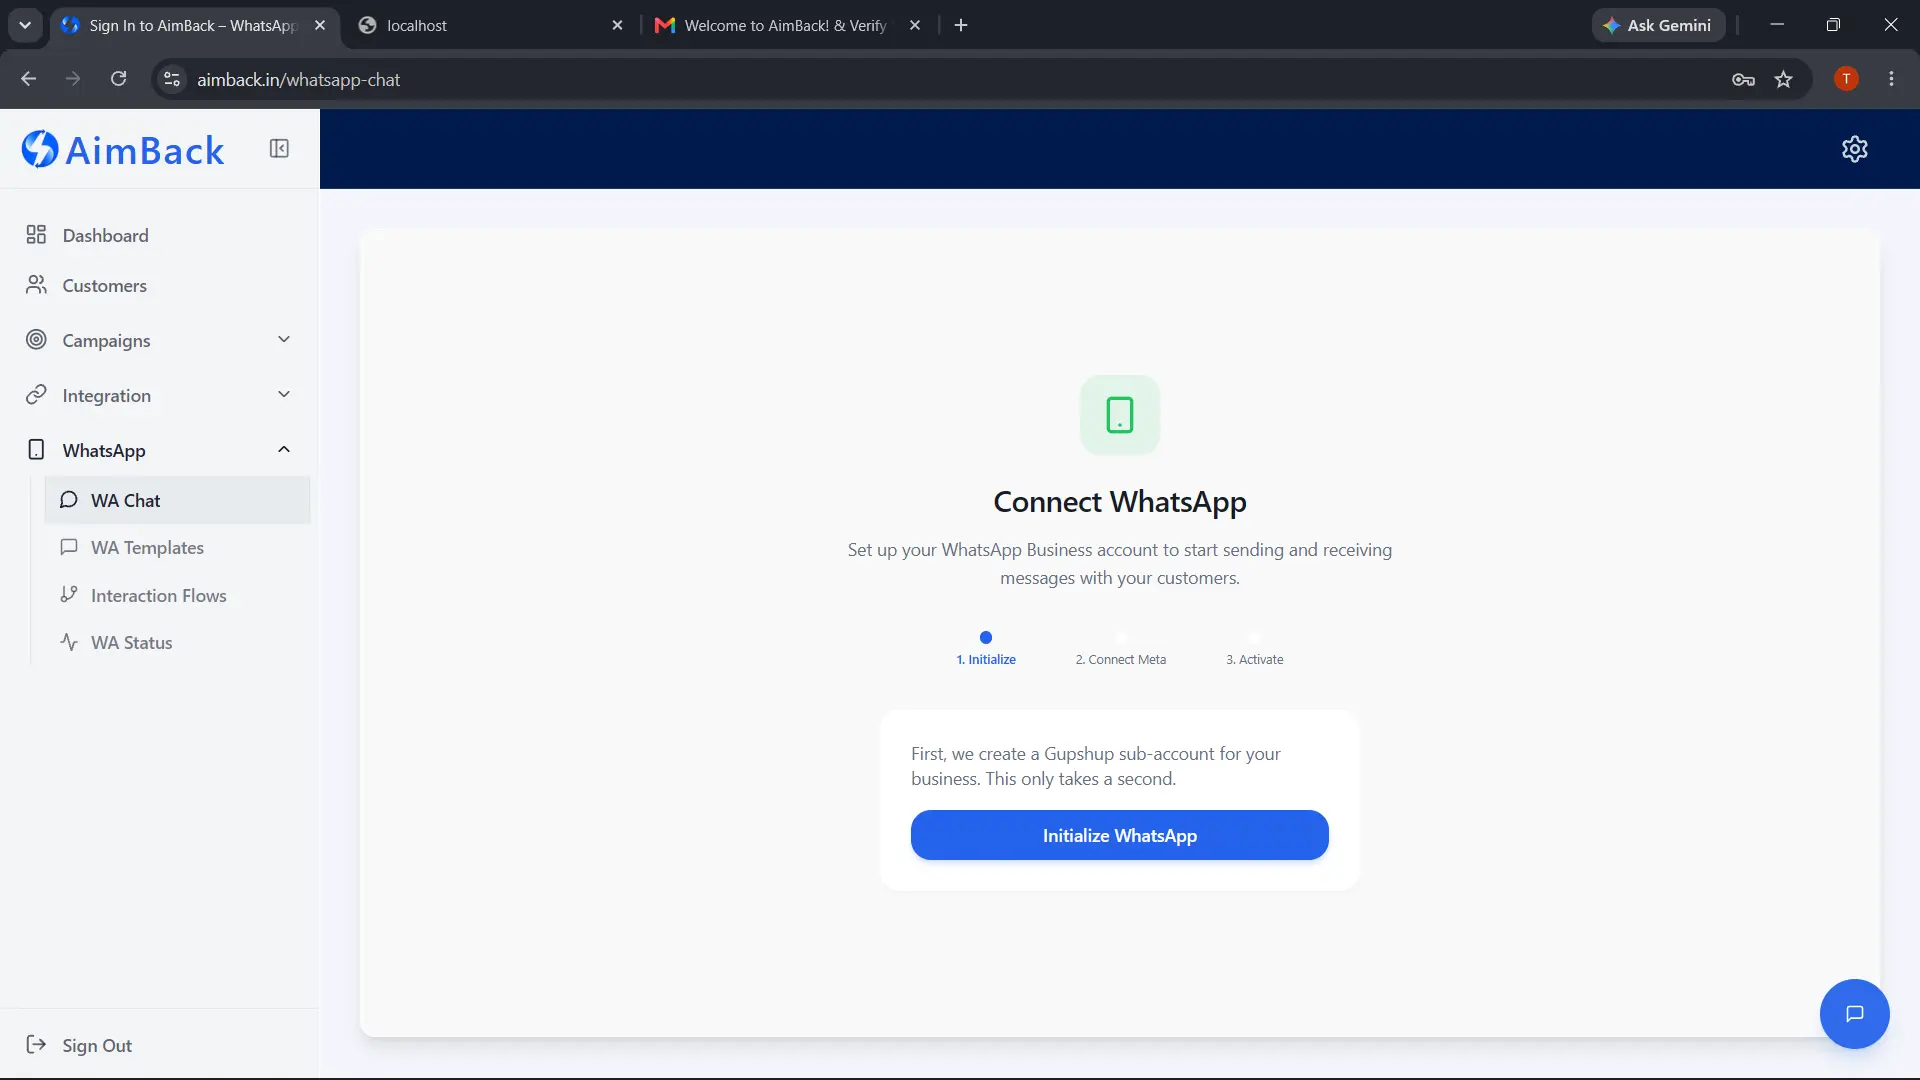Click the Campaigns target icon
Image resolution: width=1920 pixels, height=1080 pixels.
tap(36, 340)
